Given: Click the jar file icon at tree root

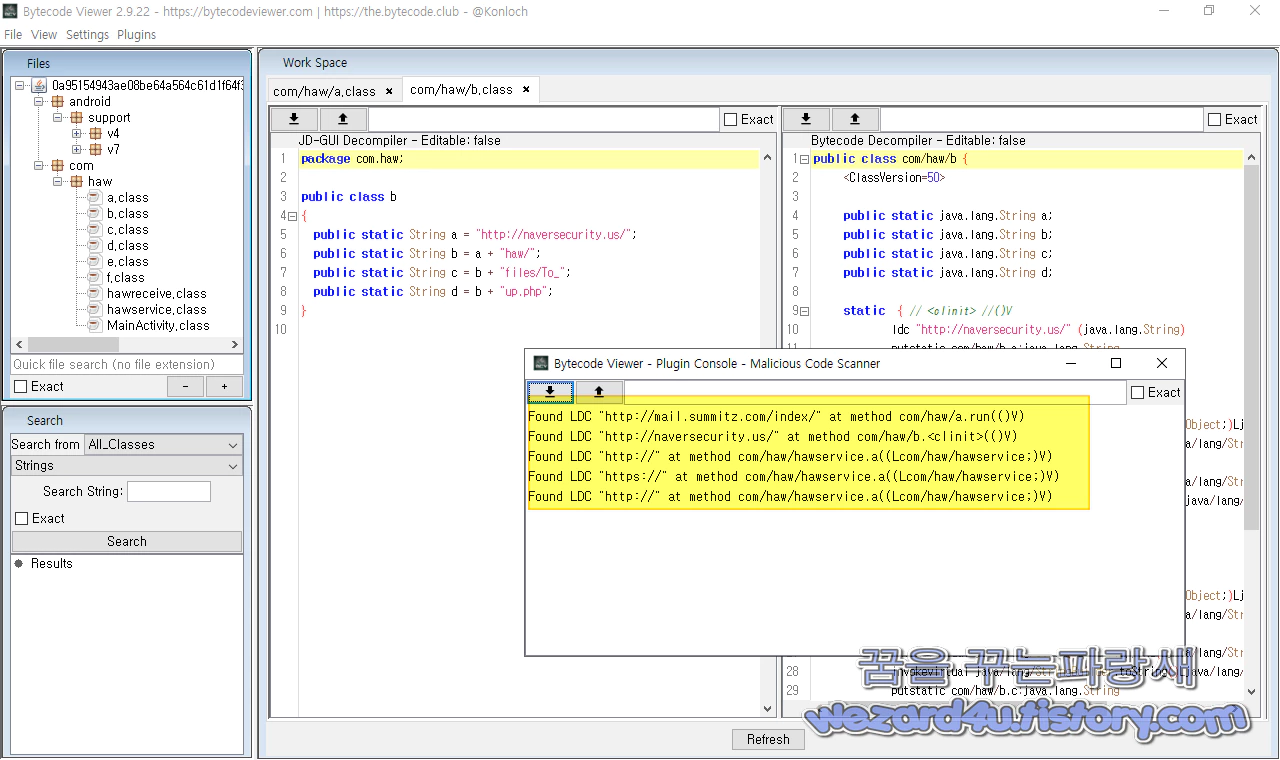Looking at the screenshot, I should [x=39, y=86].
